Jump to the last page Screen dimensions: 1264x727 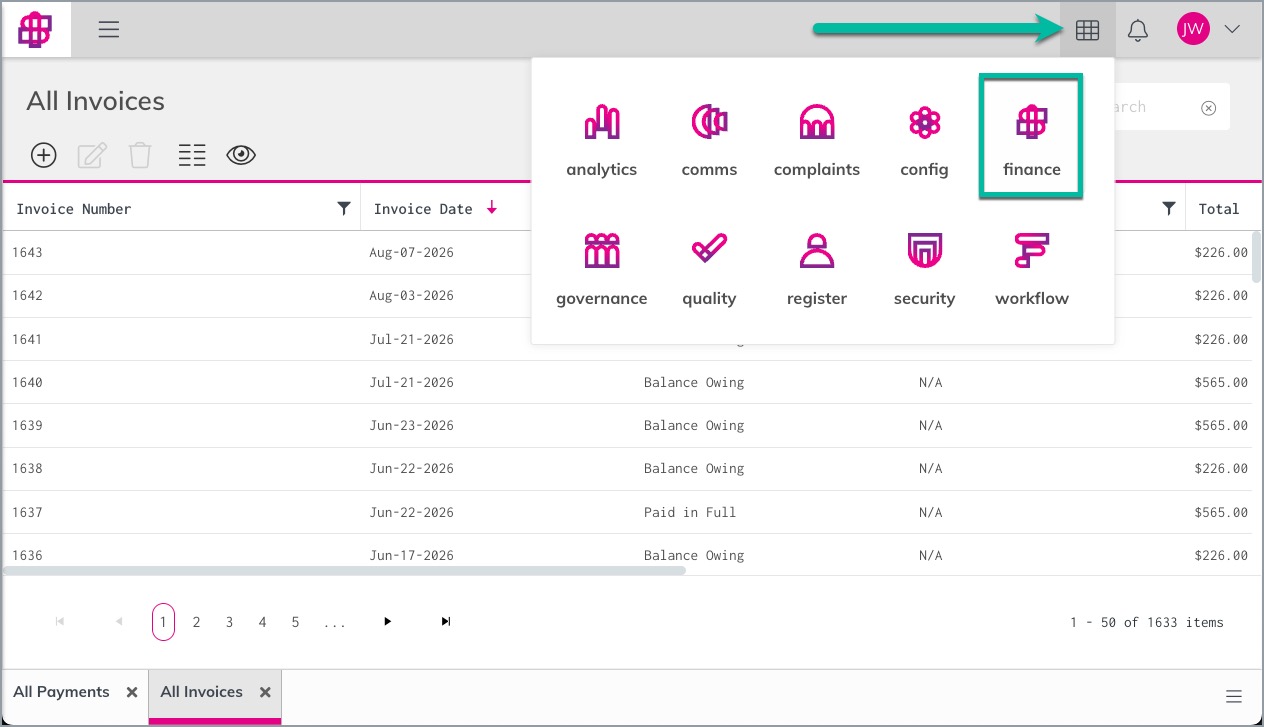pyautogui.click(x=446, y=622)
